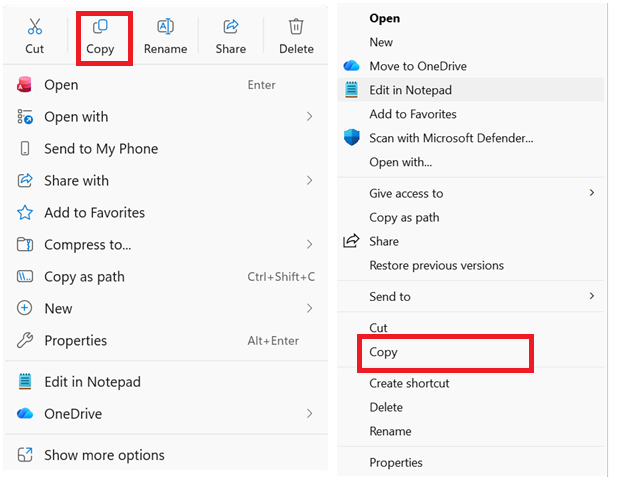The height and width of the screenshot is (483, 629).
Task: Expand the OneDrive submenu arrow
Action: click(x=309, y=414)
